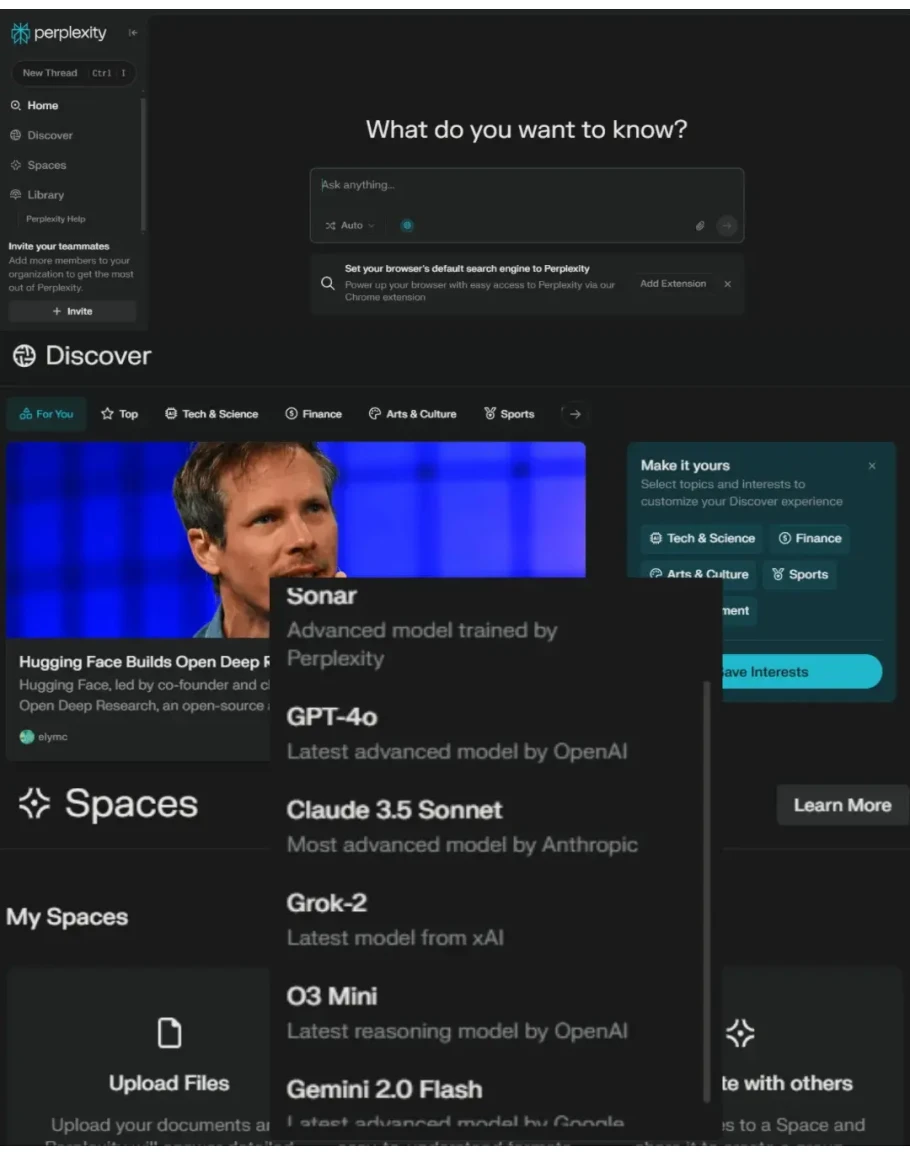Open Library from the sidebar

tap(45, 195)
